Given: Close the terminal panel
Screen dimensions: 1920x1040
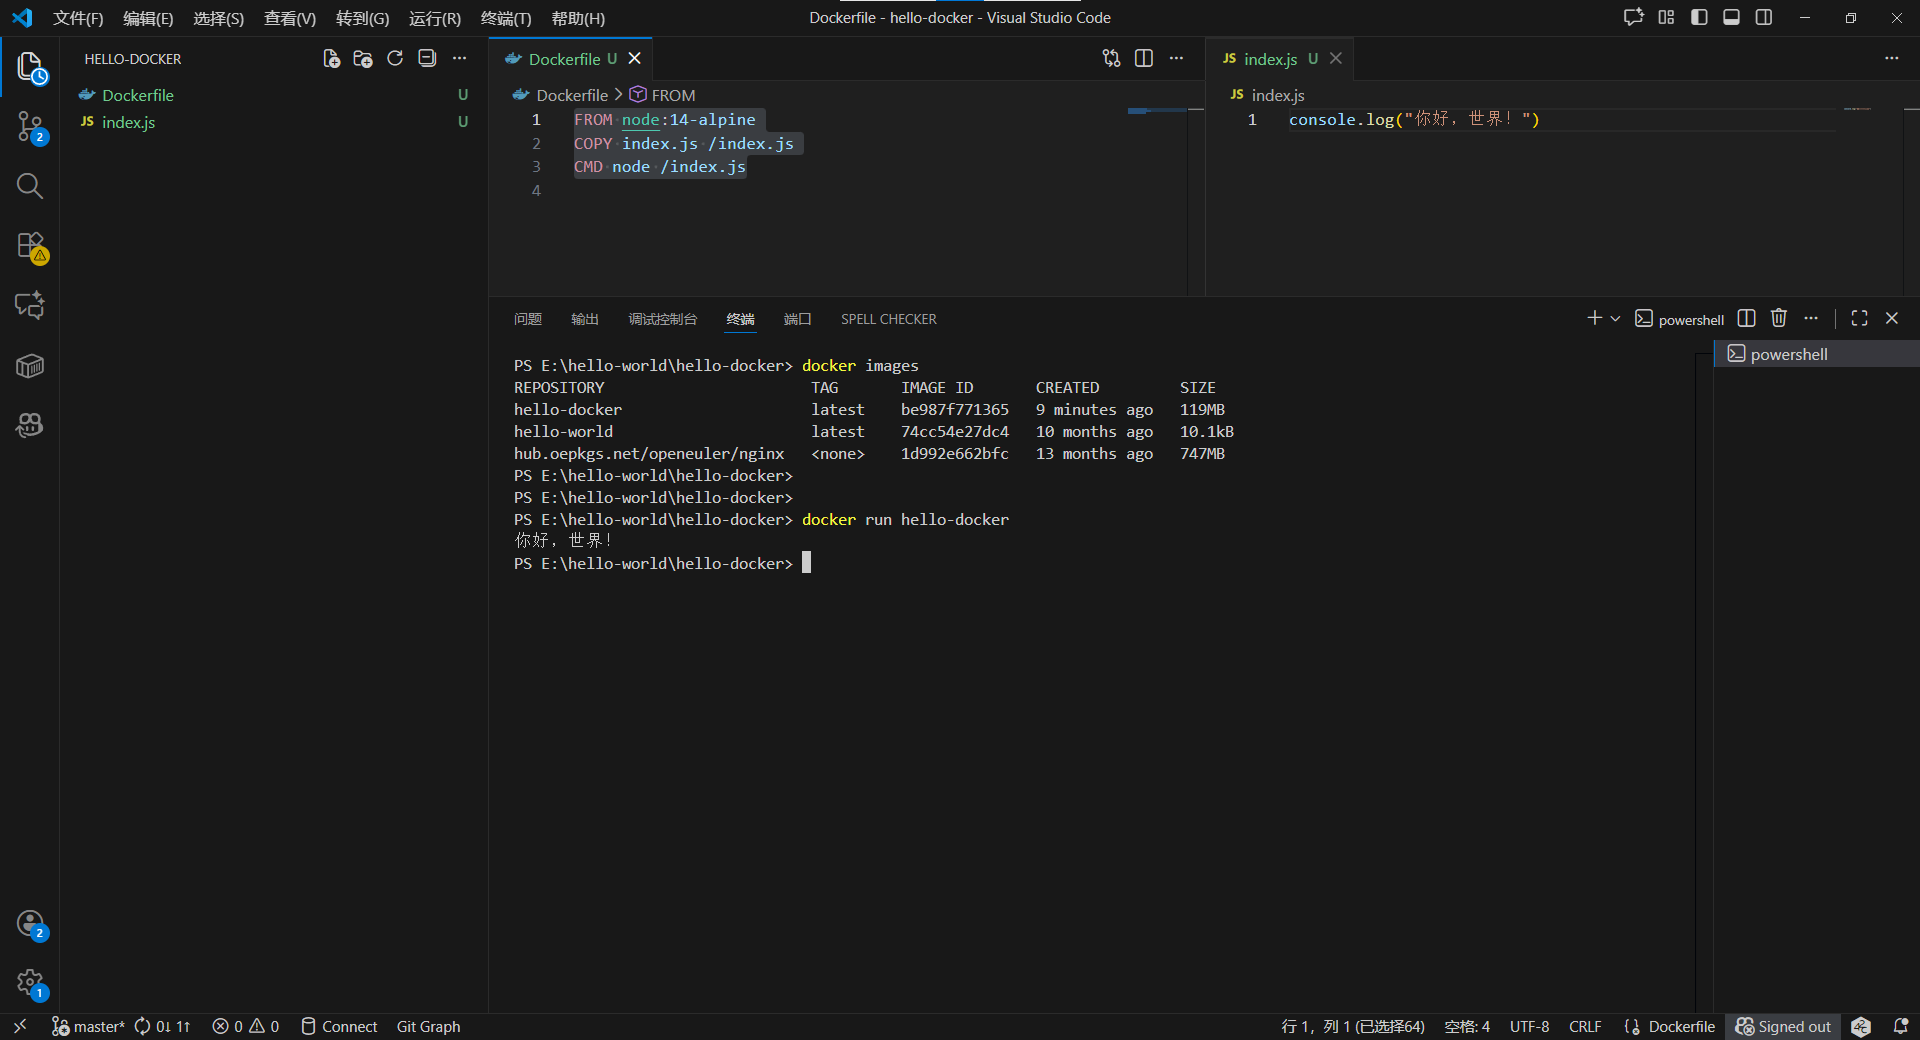Looking at the screenshot, I should [x=1892, y=318].
